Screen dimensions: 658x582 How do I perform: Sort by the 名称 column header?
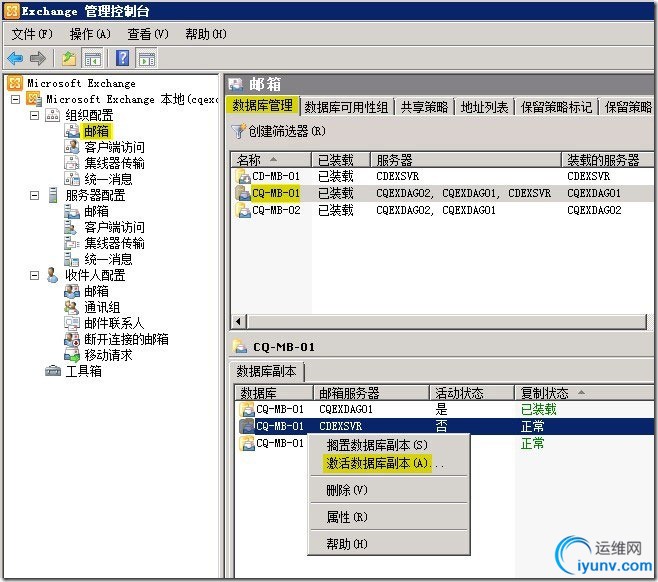(271, 160)
